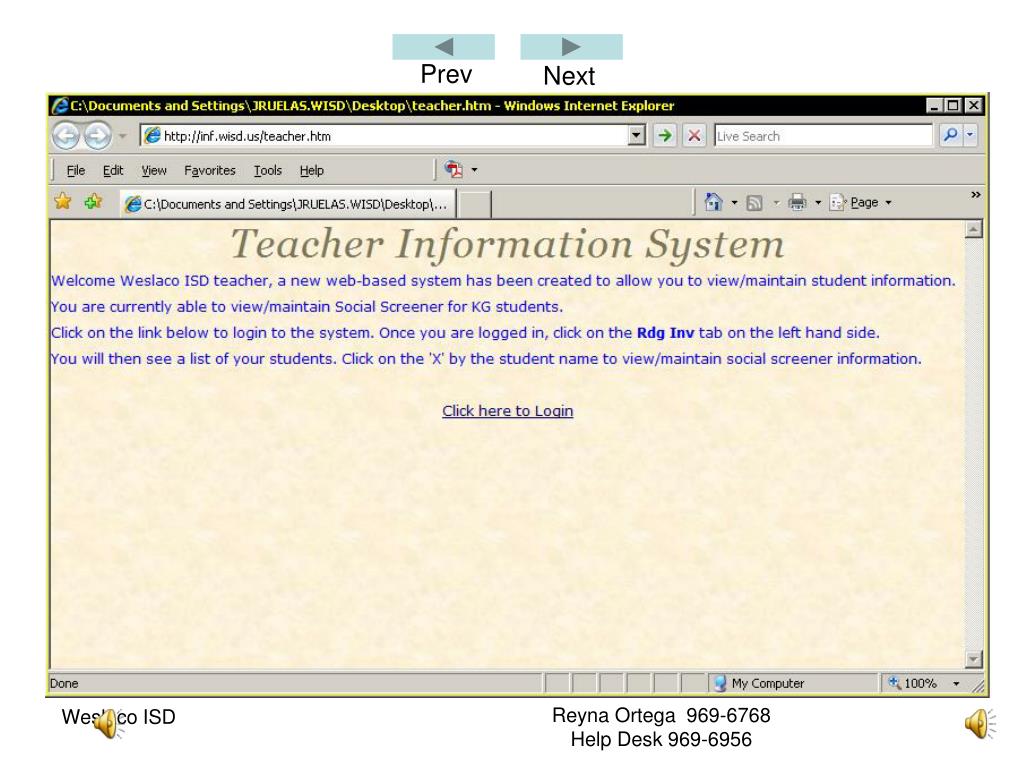Image resolution: width=1024 pixels, height=768 pixels.
Task: Click the browser Forward arrow button
Action: 97,136
